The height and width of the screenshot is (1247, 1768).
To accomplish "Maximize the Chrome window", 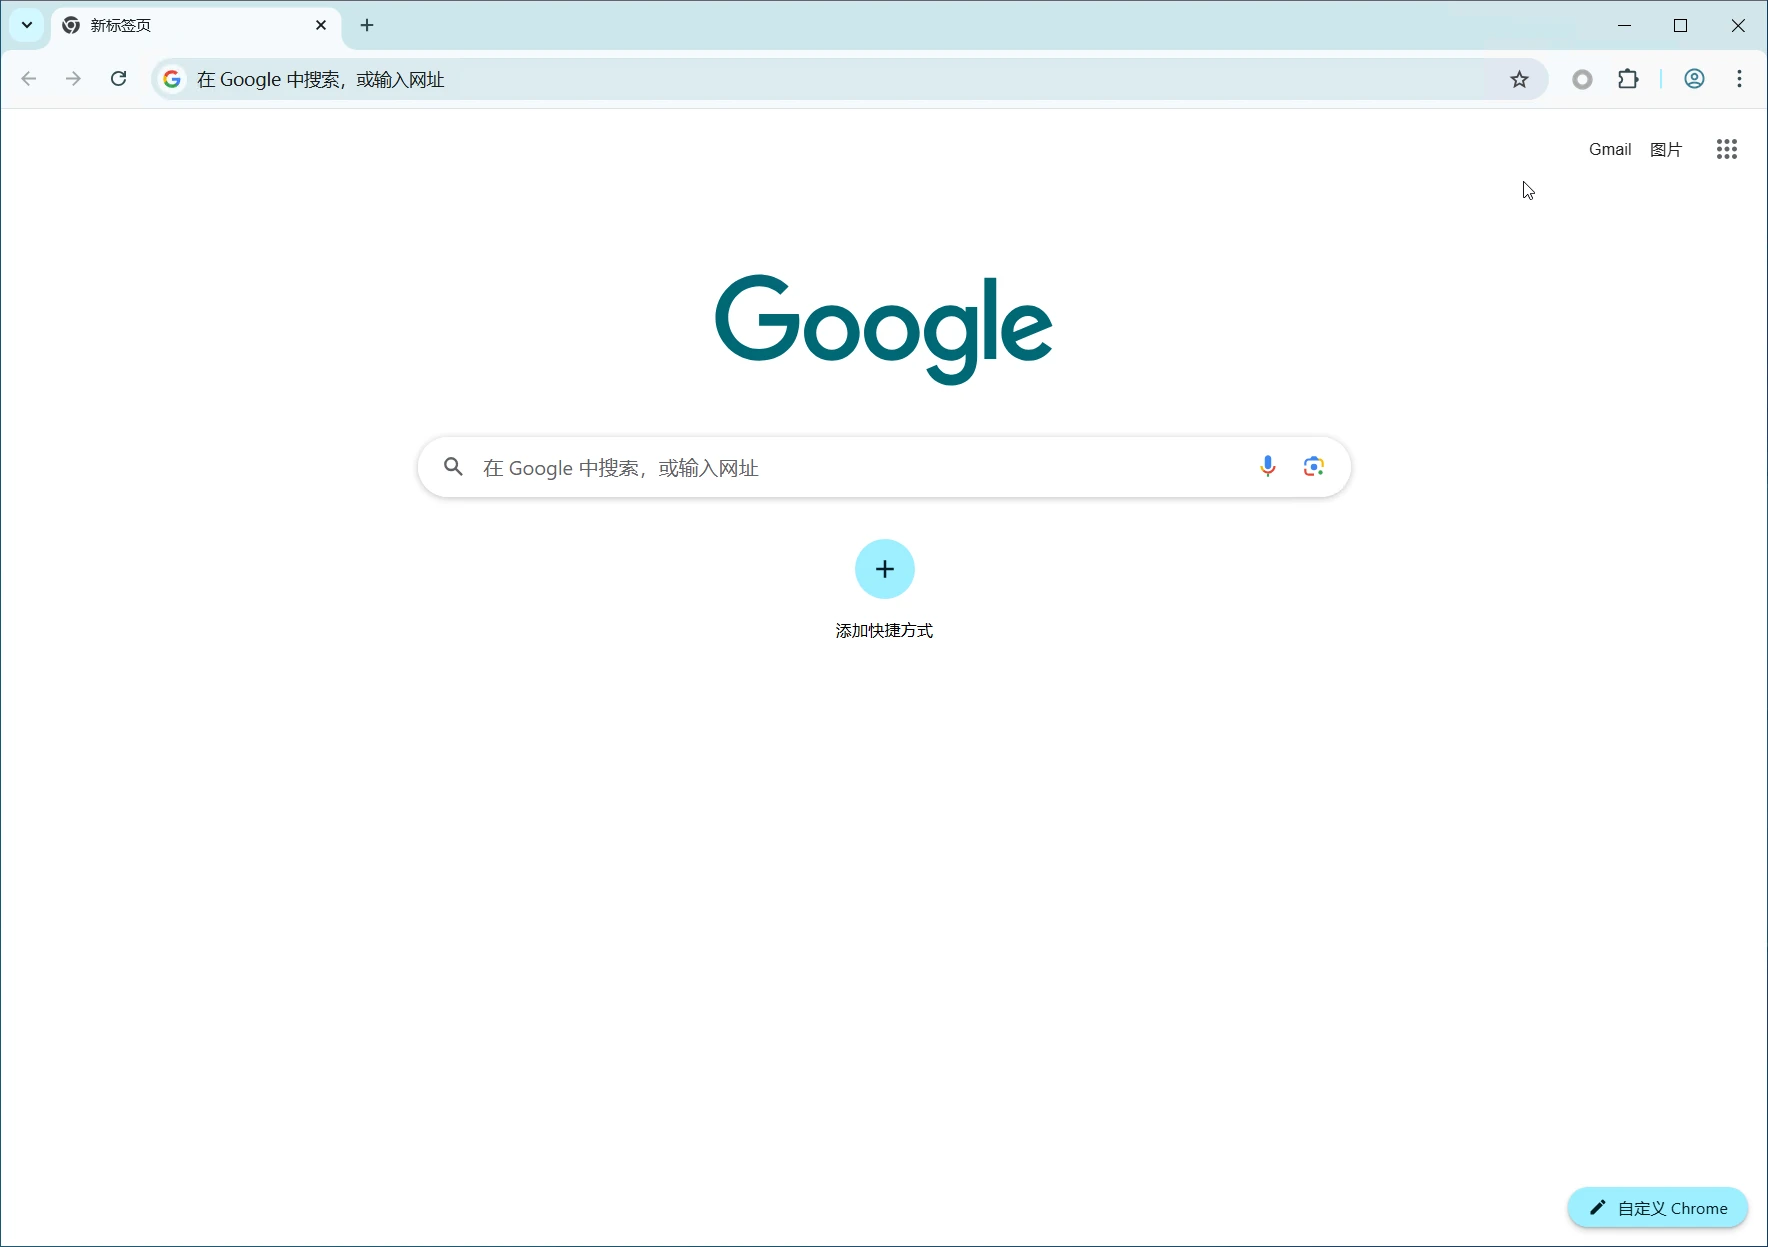I will pos(1681,26).
